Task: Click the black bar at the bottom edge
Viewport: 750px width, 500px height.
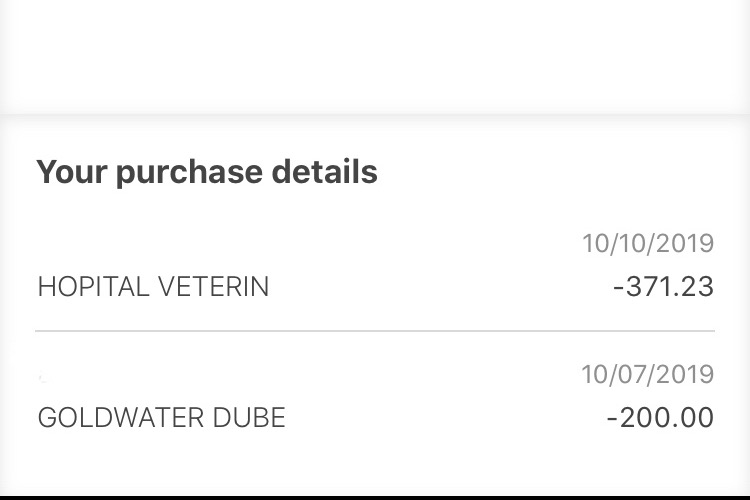Action: (x=375, y=498)
